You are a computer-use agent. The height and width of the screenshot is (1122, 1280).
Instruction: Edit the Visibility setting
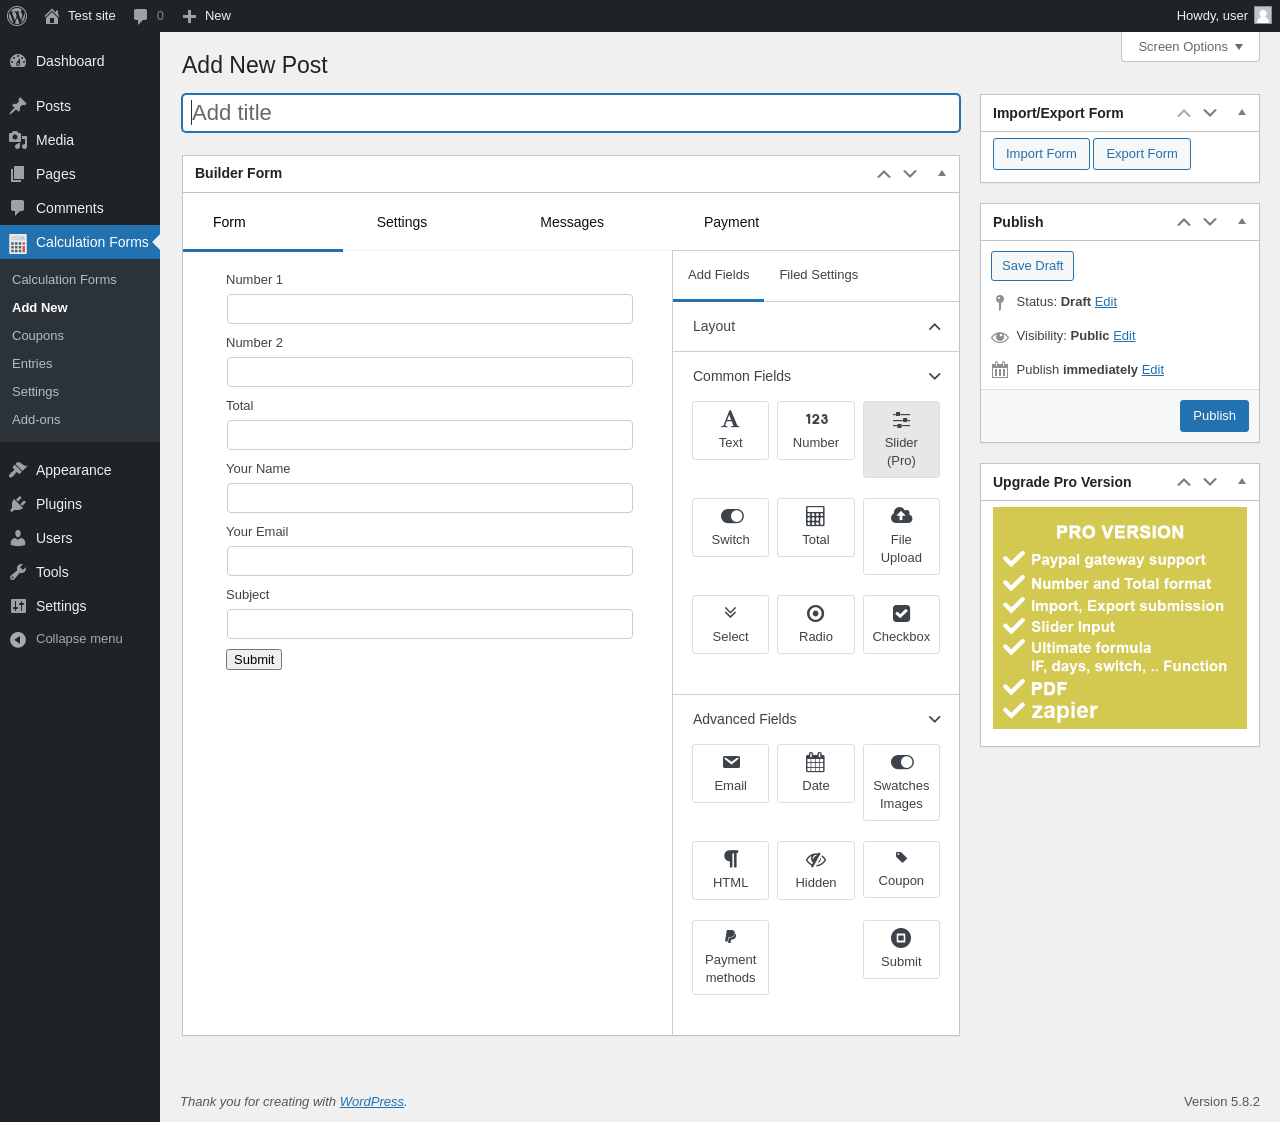pyautogui.click(x=1124, y=336)
